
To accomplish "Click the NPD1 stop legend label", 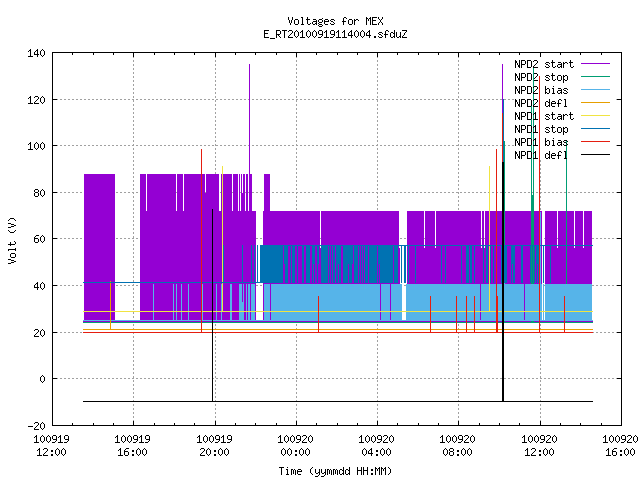I will coord(541,129).
